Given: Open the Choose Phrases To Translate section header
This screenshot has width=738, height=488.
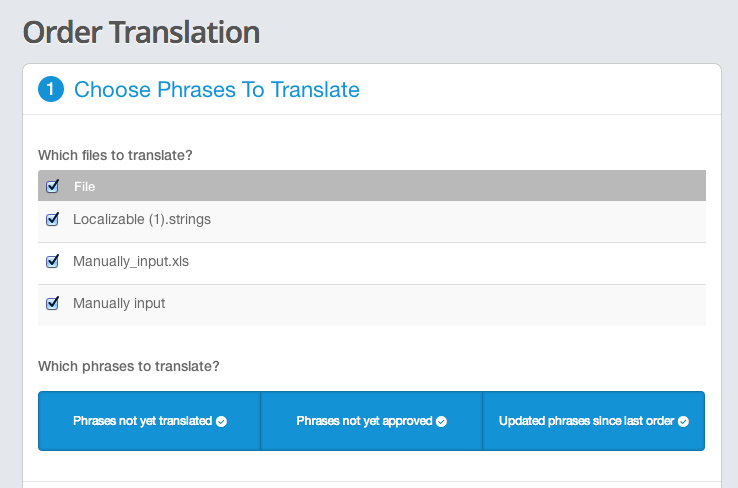Looking at the screenshot, I should 217,89.
